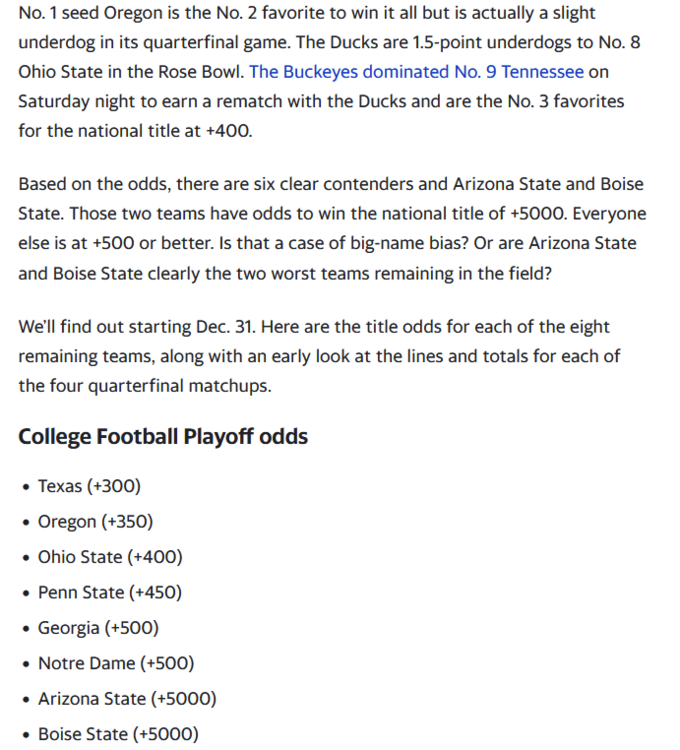Screen dimensions: 680x750
Task: Click the College Football Playoff odds heading
Action: tap(163, 436)
